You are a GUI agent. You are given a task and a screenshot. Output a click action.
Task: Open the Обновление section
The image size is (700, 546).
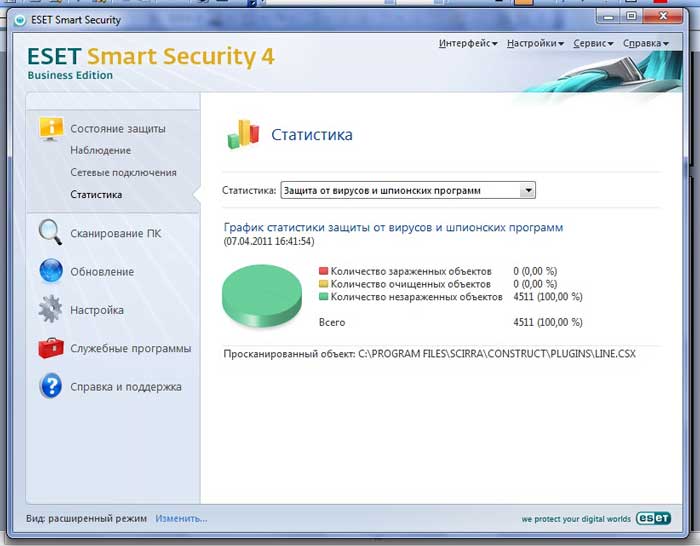[102, 271]
